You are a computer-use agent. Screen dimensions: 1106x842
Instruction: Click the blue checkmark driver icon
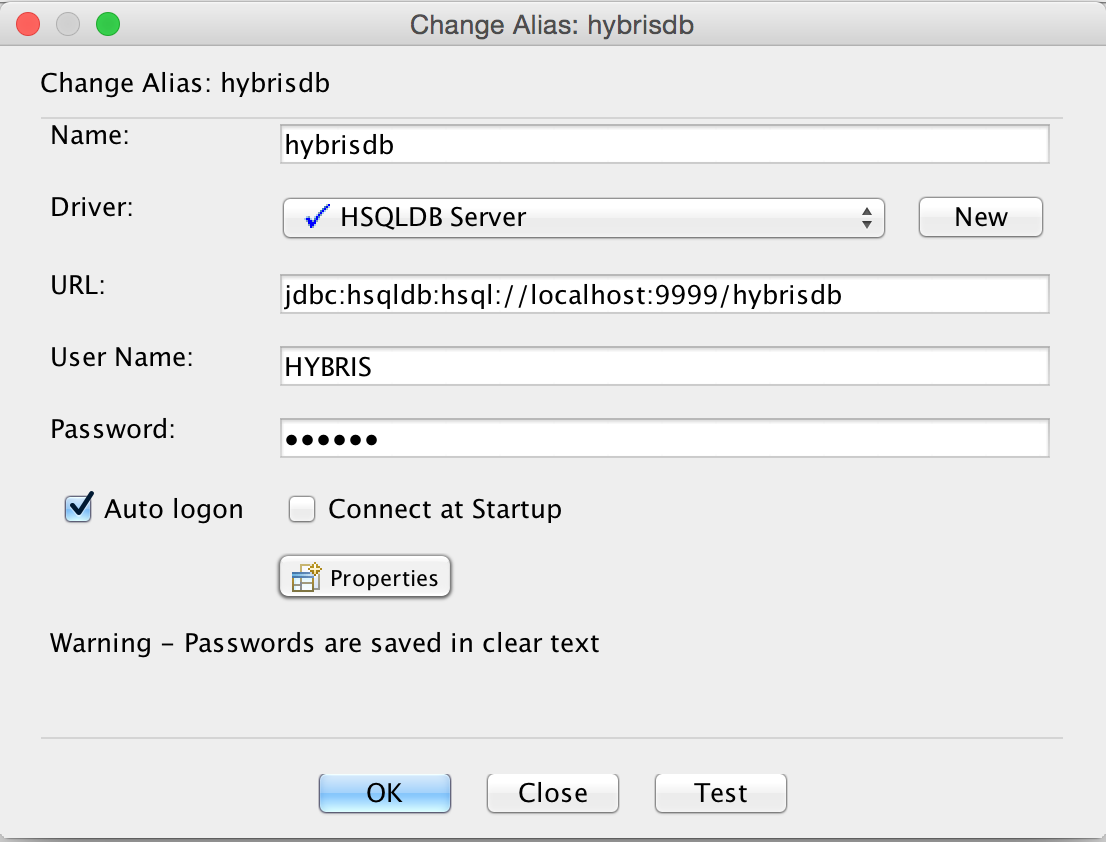coord(316,217)
